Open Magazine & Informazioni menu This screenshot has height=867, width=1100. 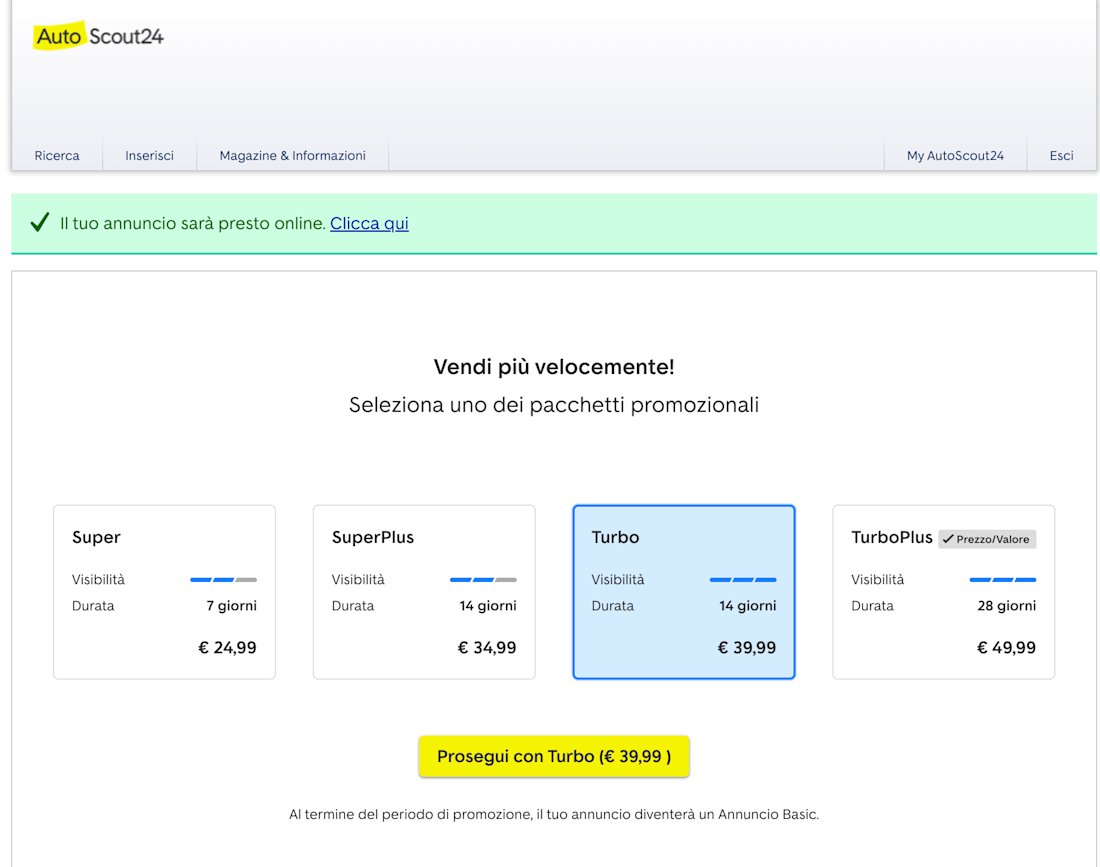[292, 155]
